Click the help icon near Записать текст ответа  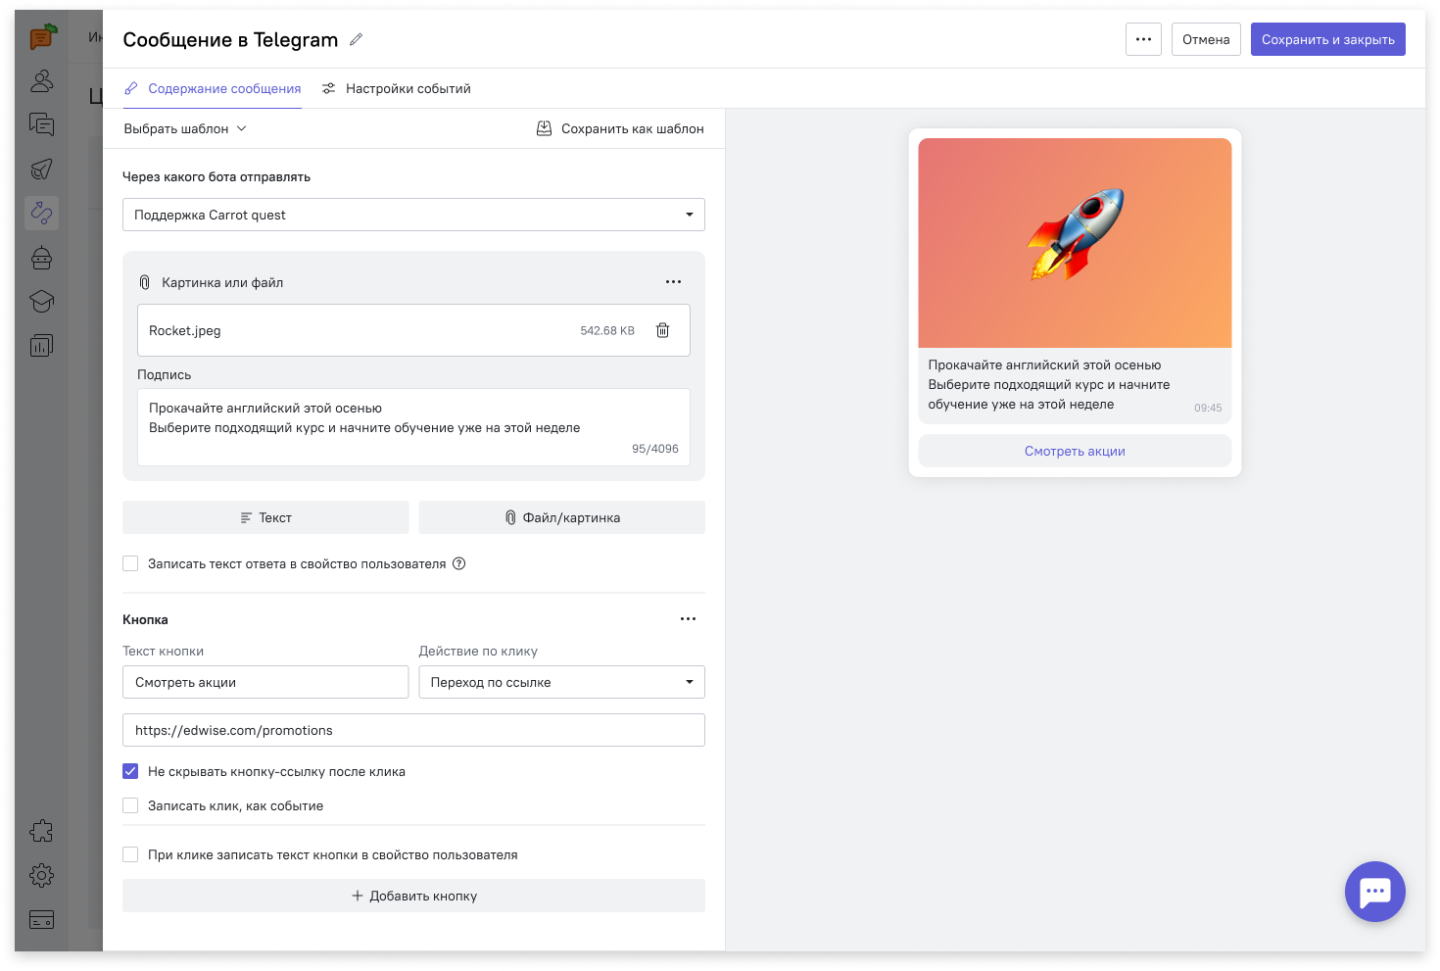(459, 564)
